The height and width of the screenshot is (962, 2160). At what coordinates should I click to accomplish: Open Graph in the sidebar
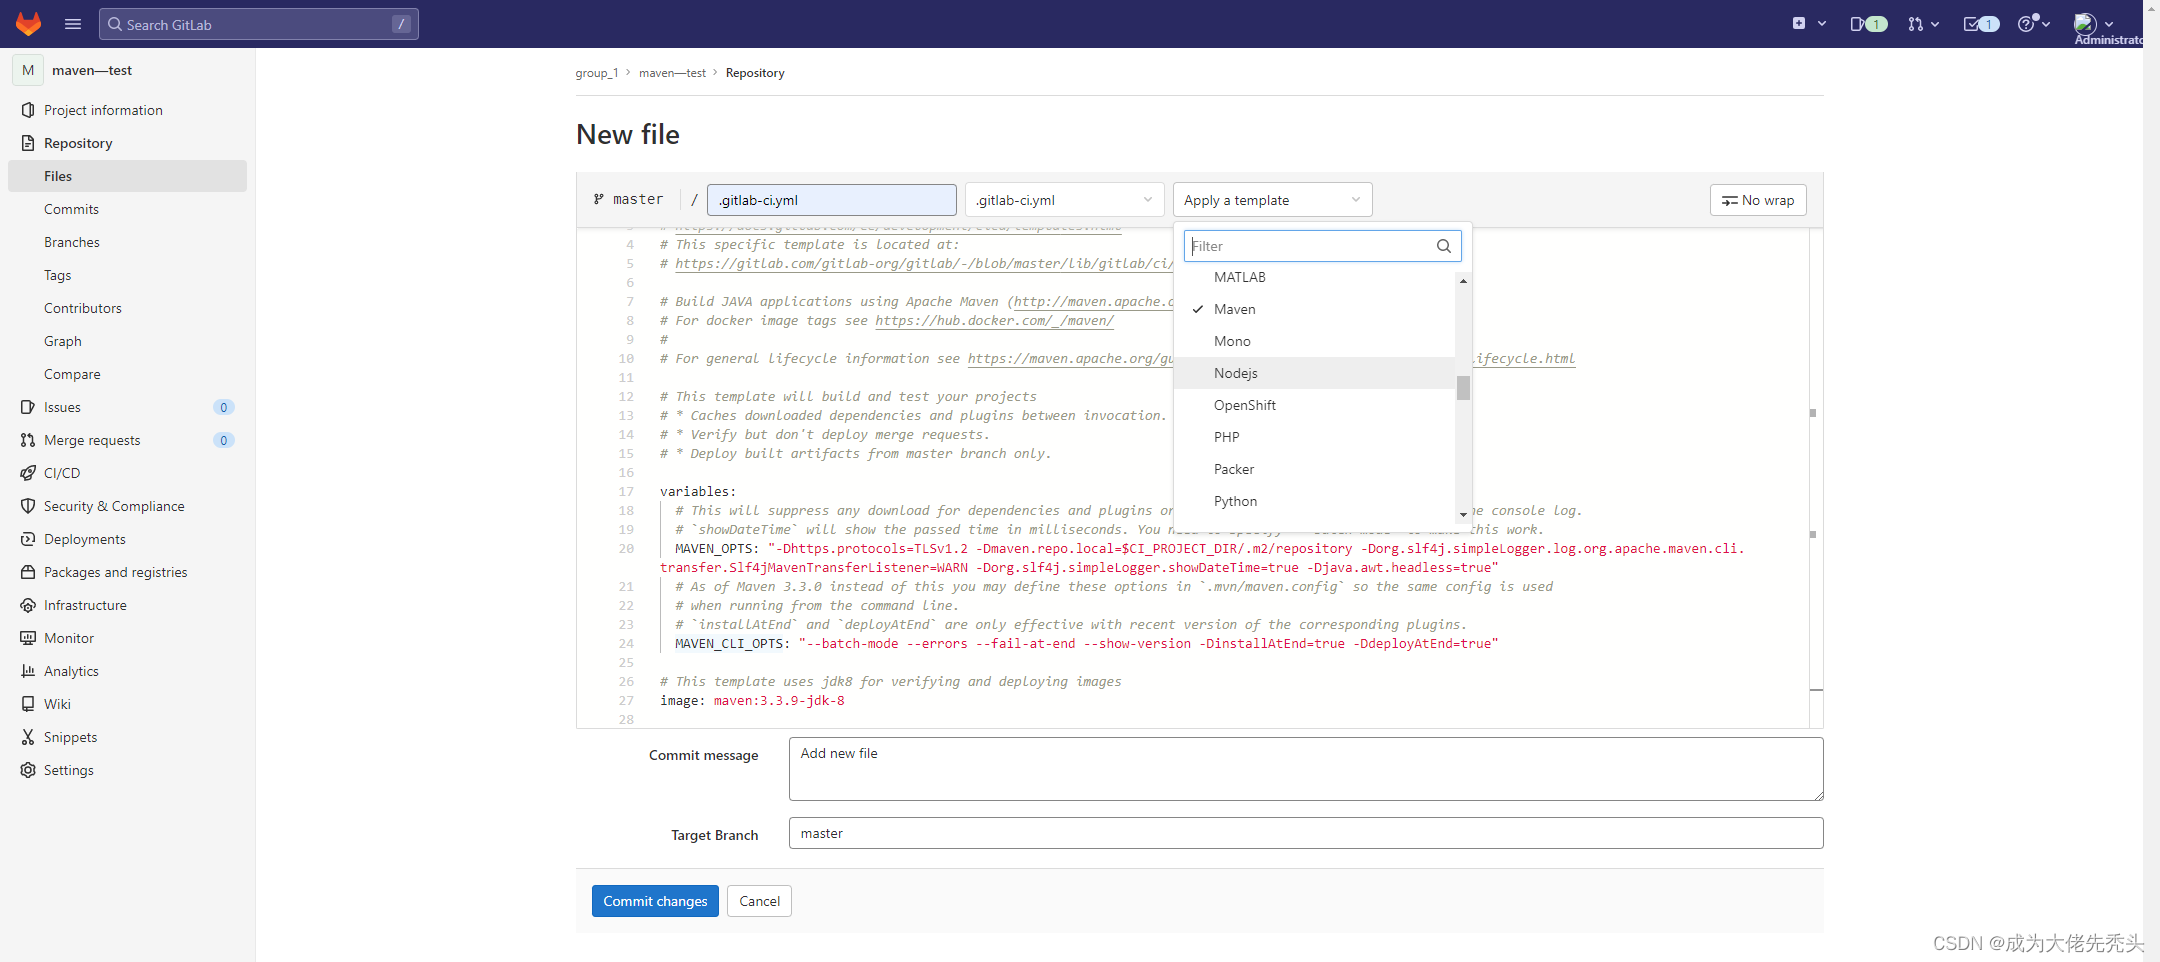(127, 341)
